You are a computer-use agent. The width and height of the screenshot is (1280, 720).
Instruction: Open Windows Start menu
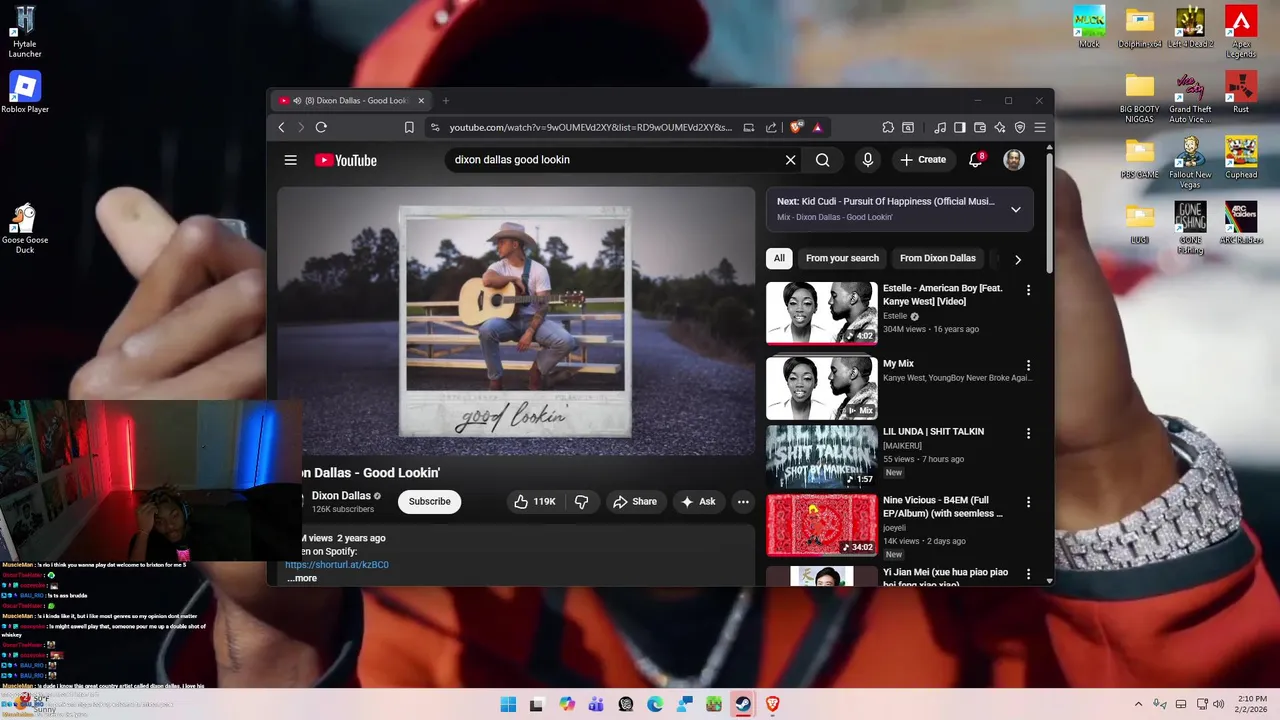click(508, 704)
